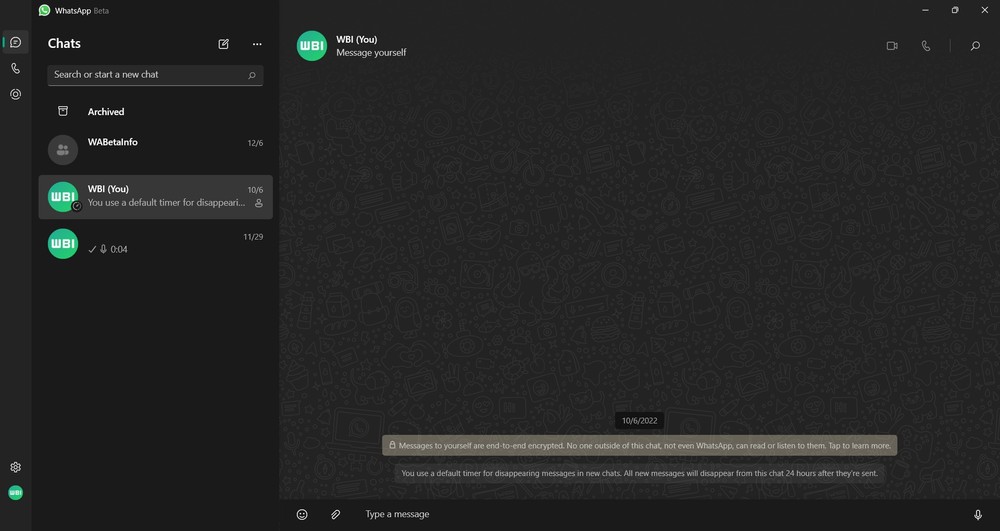Start a voice call with WBI
This screenshot has width=1000, height=531.
pyautogui.click(x=926, y=46)
